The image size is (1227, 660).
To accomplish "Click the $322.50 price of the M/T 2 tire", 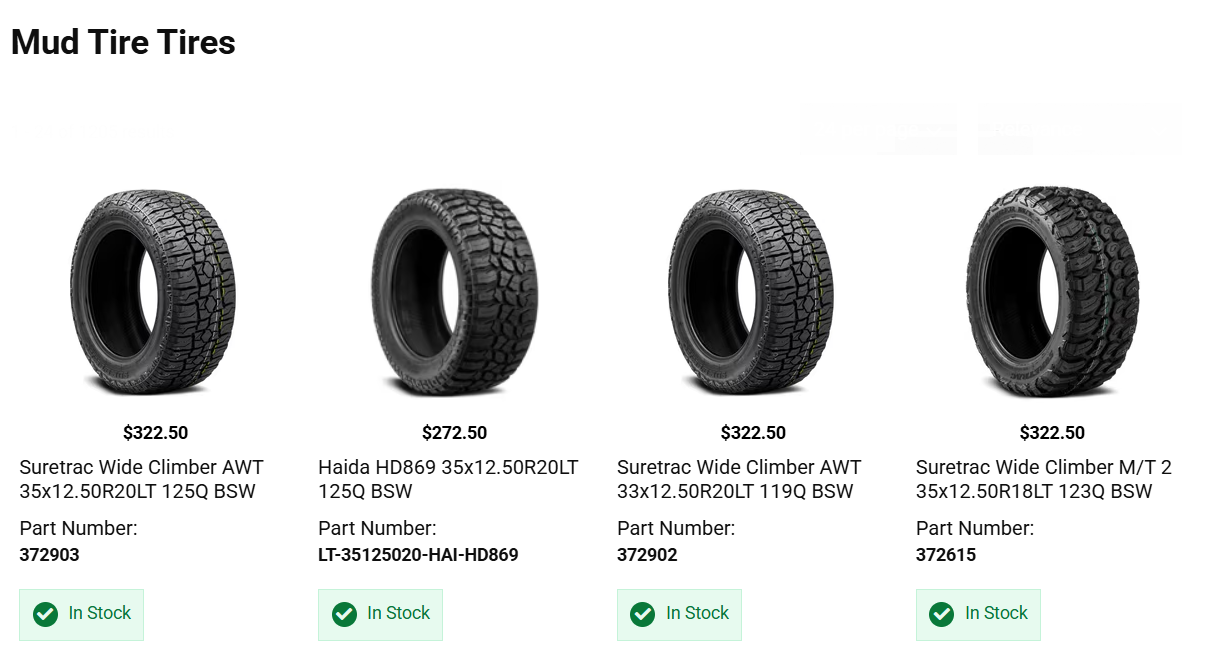I will [1052, 433].
